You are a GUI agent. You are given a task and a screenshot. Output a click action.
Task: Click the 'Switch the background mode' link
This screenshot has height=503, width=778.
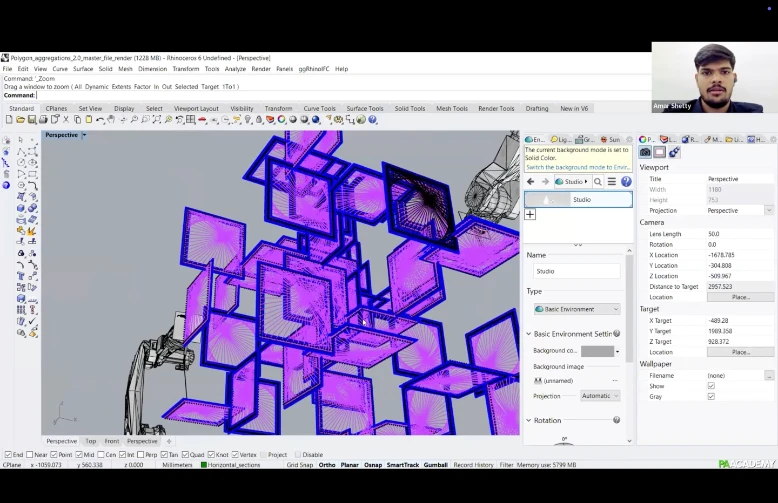pos(577,167)
